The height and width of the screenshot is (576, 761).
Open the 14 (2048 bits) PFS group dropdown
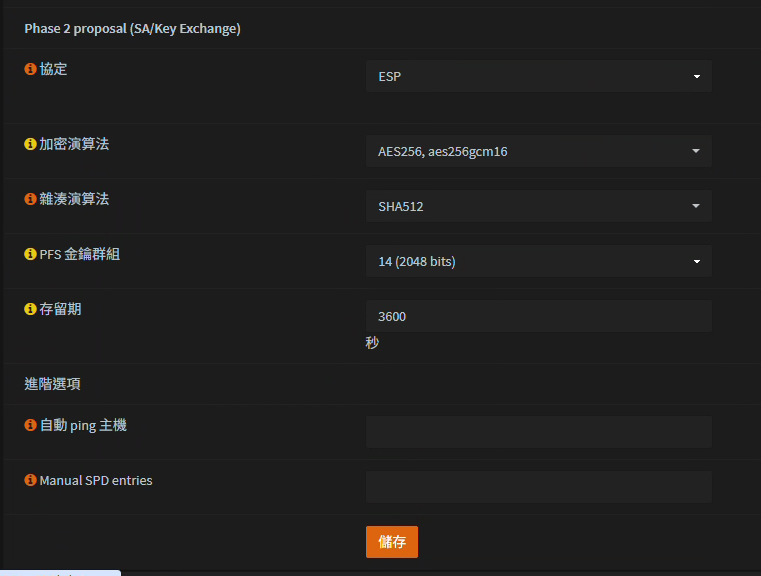coord(539,261)
